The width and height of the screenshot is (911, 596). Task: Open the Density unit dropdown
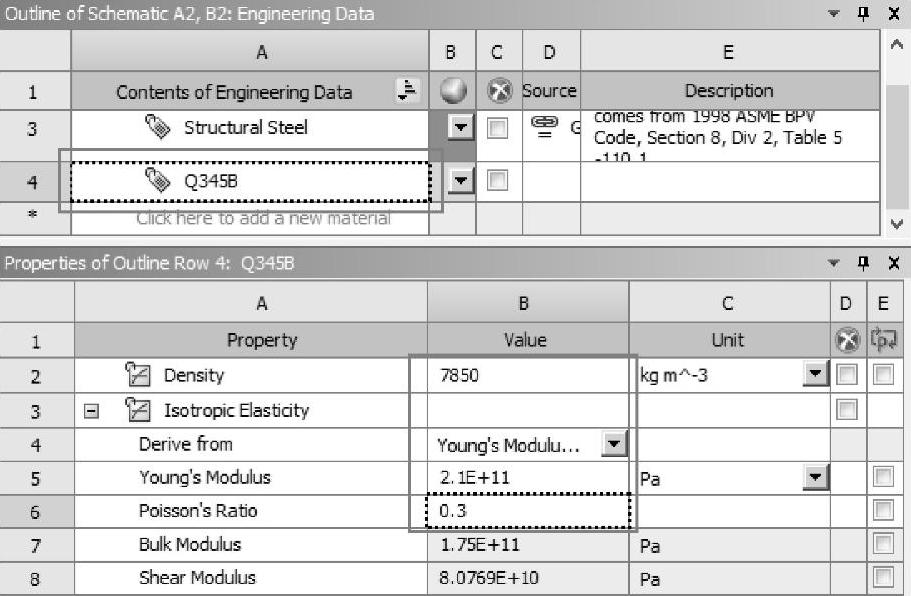[815, 375]
